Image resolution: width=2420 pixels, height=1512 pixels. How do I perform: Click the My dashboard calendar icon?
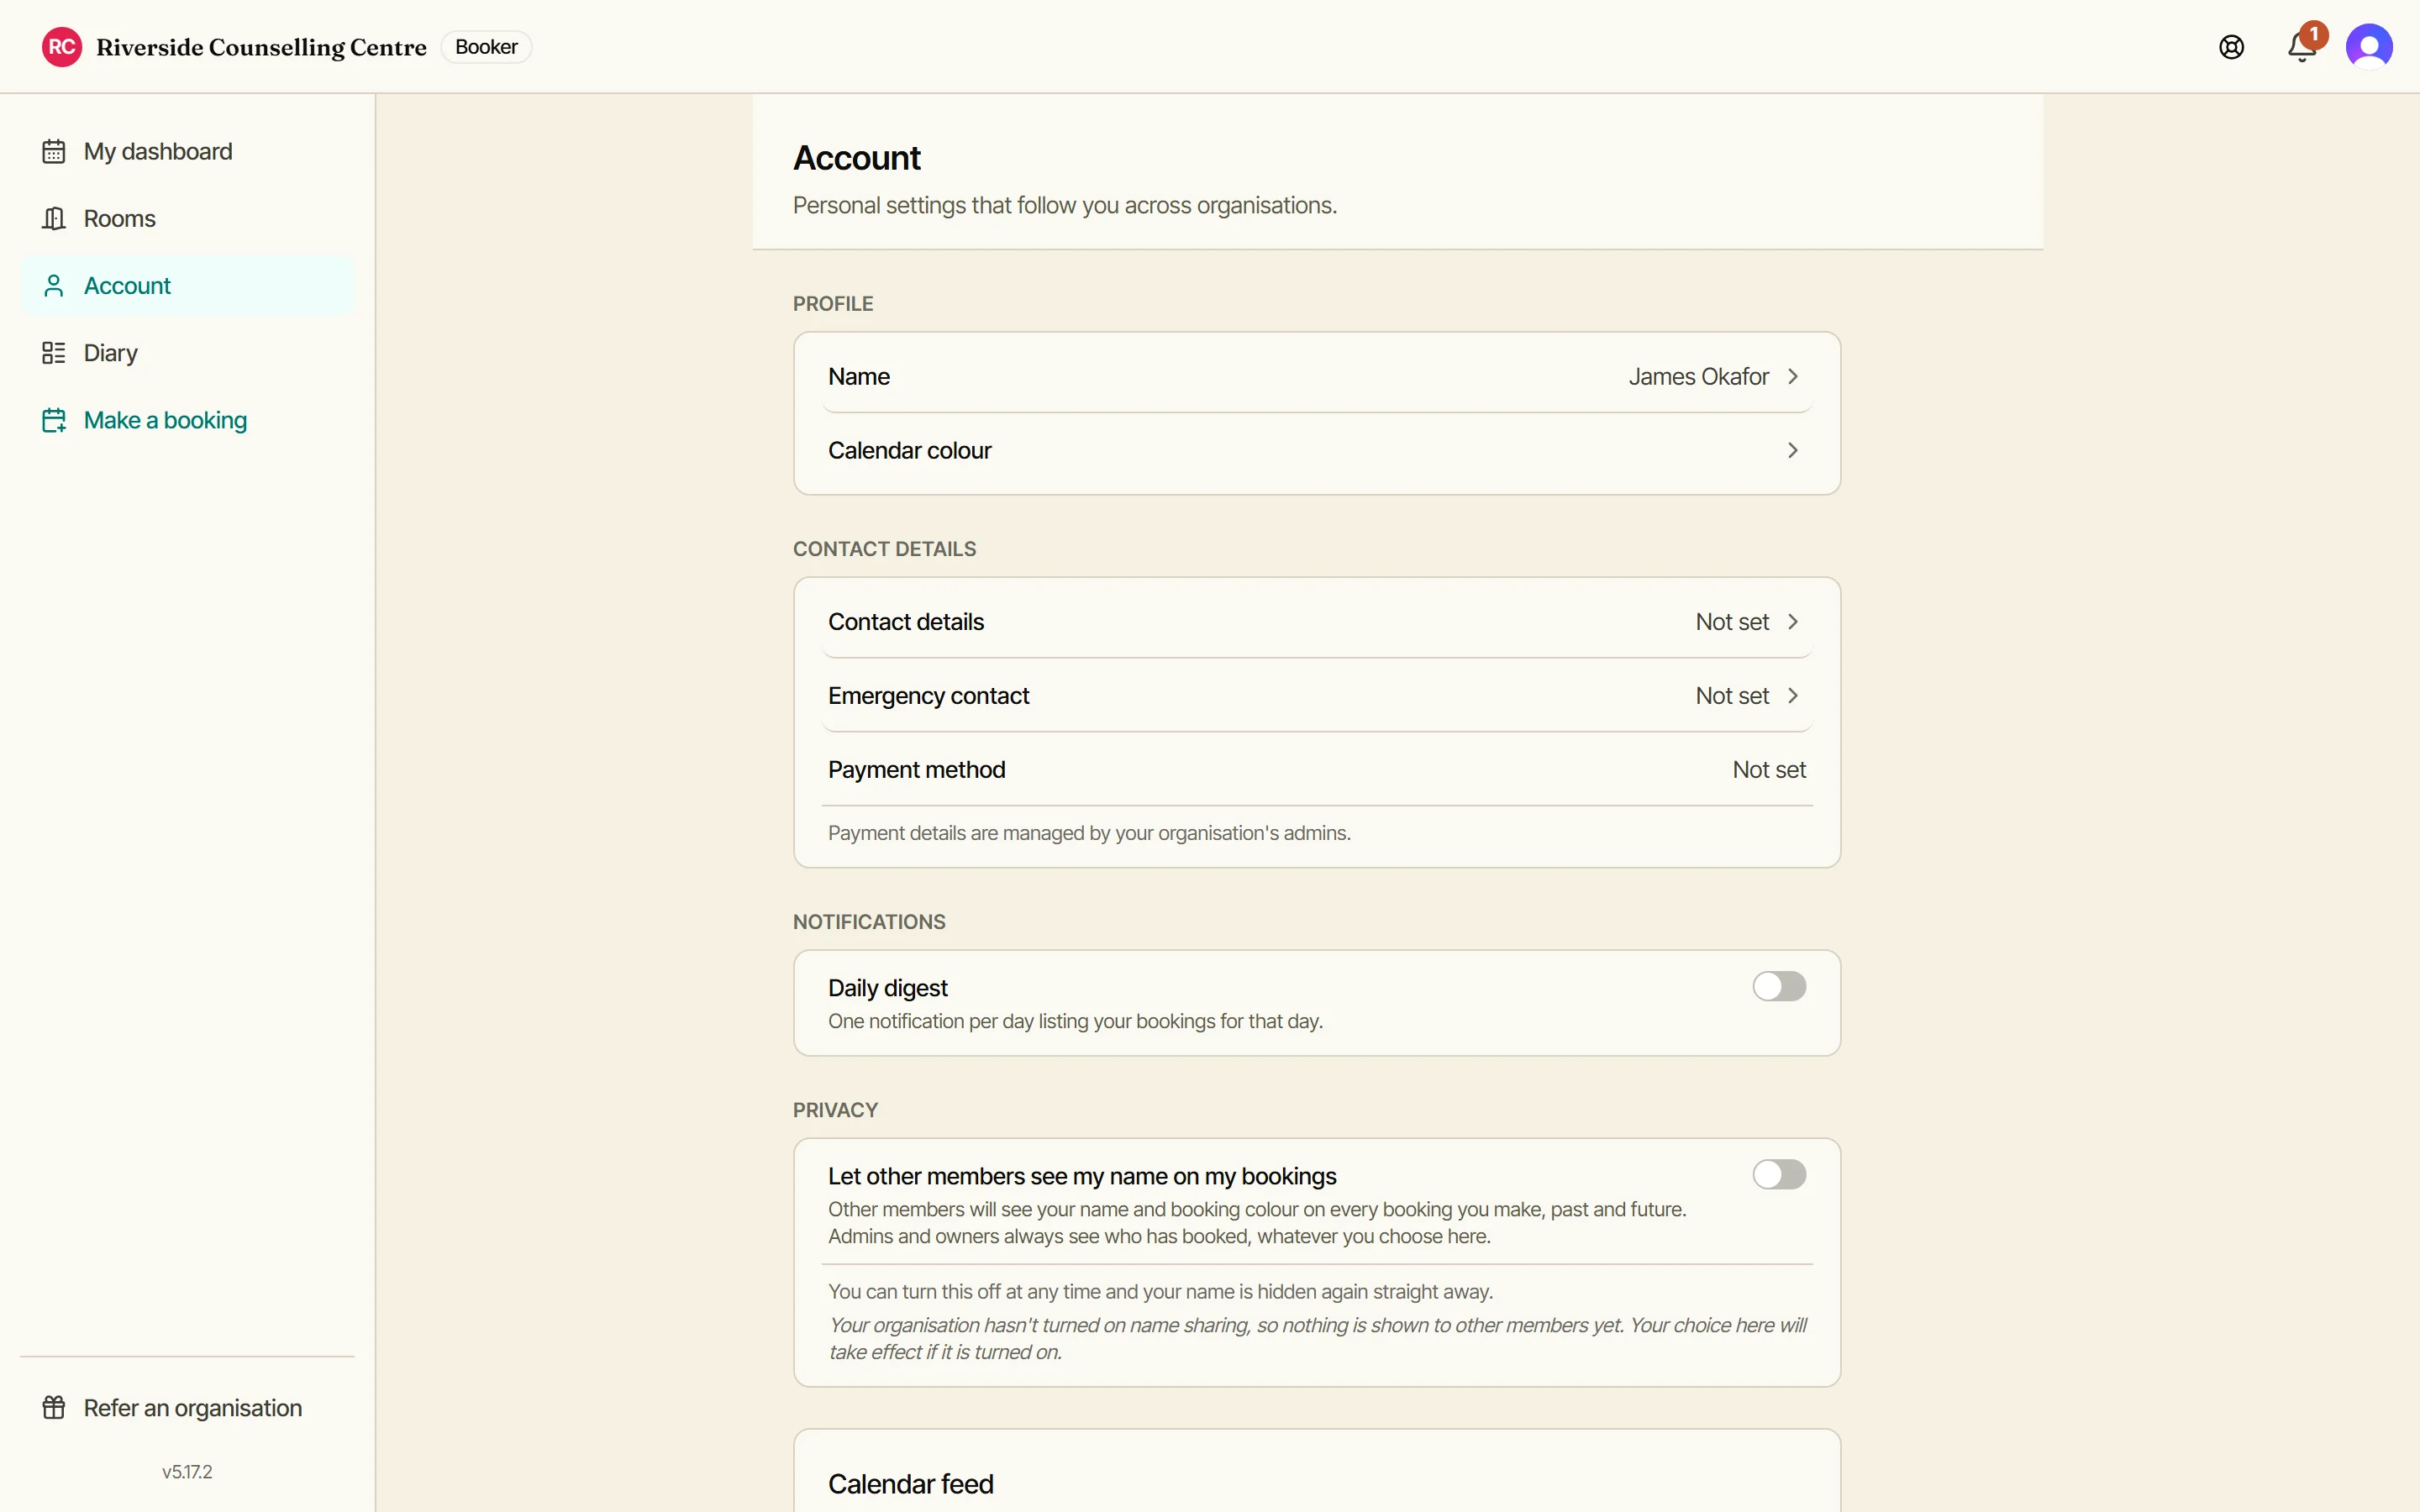point(54,151)
